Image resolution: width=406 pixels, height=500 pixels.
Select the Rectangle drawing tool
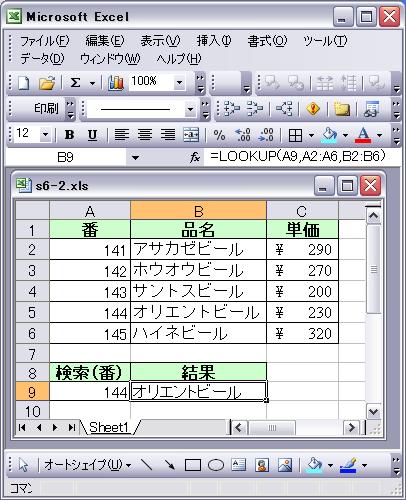193,465
